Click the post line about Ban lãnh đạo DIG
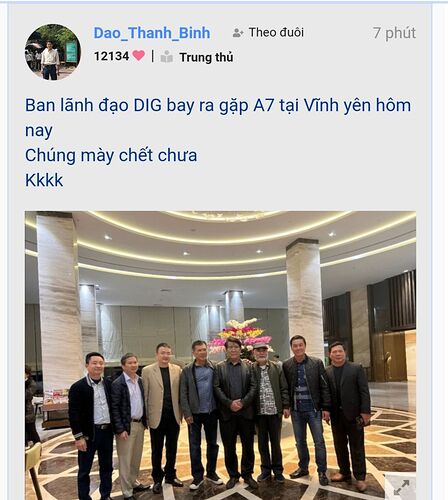 (218, 105)
